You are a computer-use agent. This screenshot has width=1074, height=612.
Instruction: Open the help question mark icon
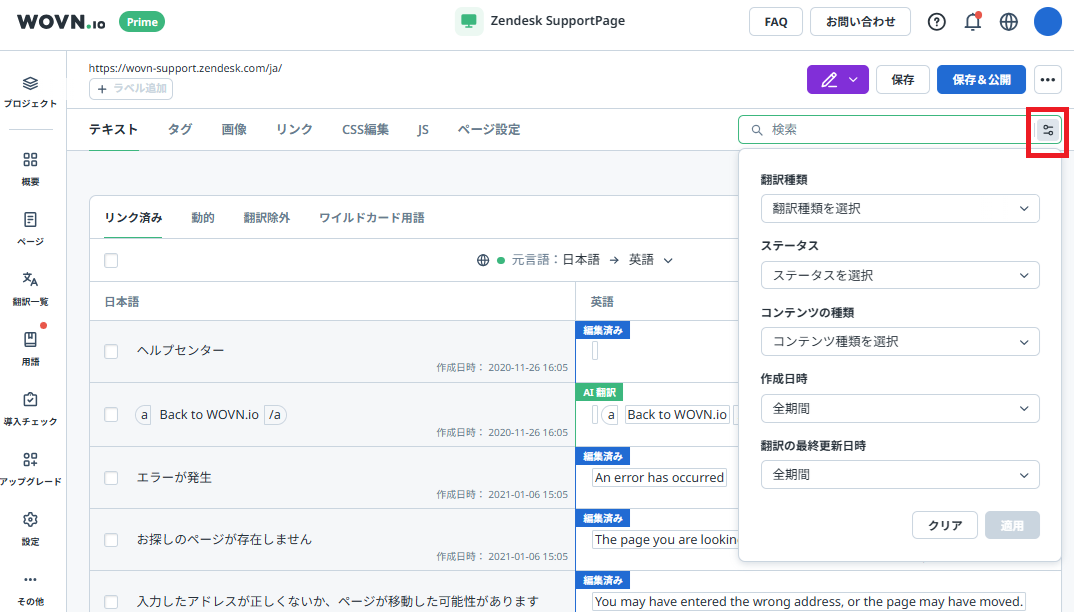pos(937,22)
